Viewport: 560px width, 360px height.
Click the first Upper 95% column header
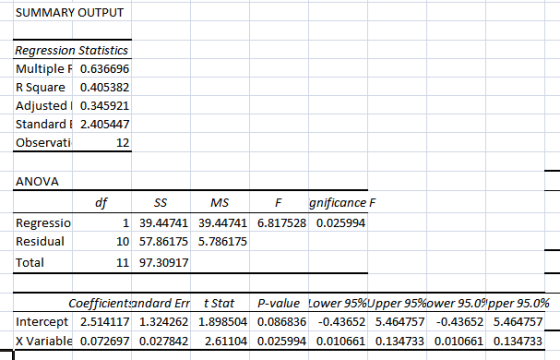(x=397, y=303)
